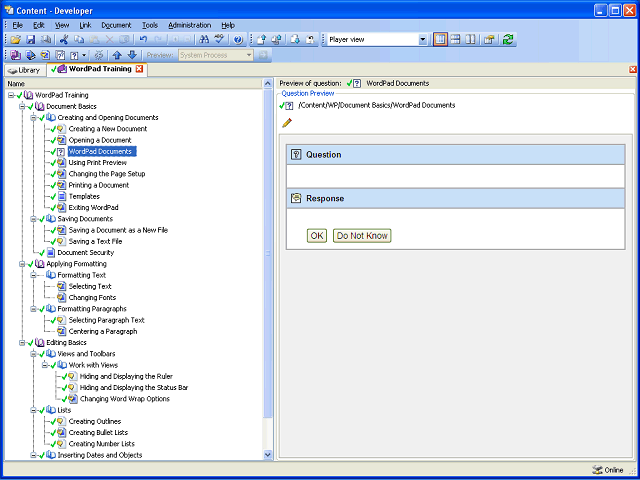Screen dimensions: 640x480
Task: Click the tree scrollbar down arrow
Action: 268,454
